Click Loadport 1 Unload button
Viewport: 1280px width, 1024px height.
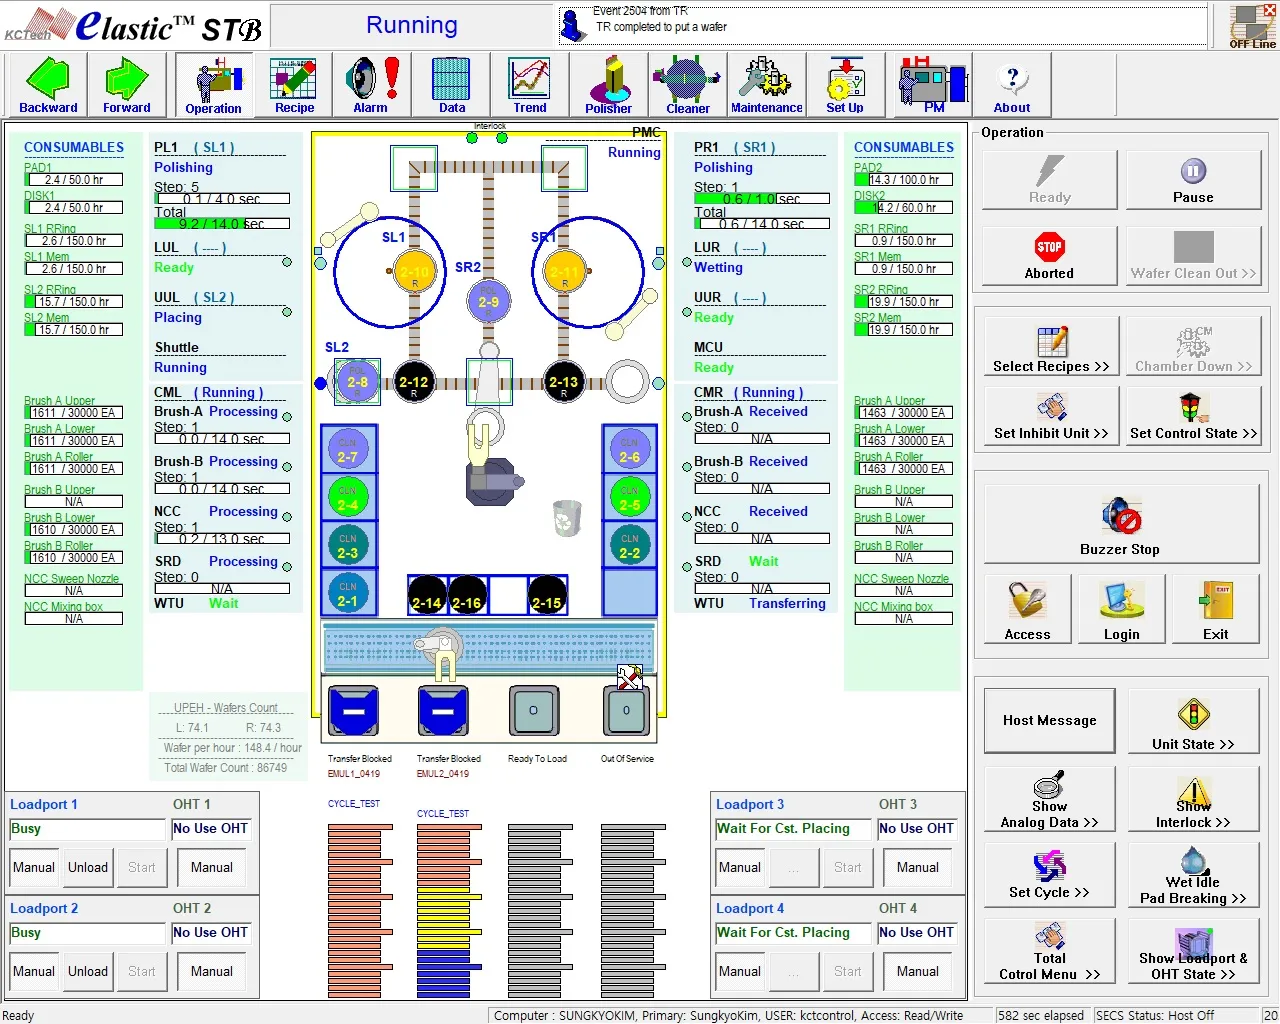click(88, 867)
